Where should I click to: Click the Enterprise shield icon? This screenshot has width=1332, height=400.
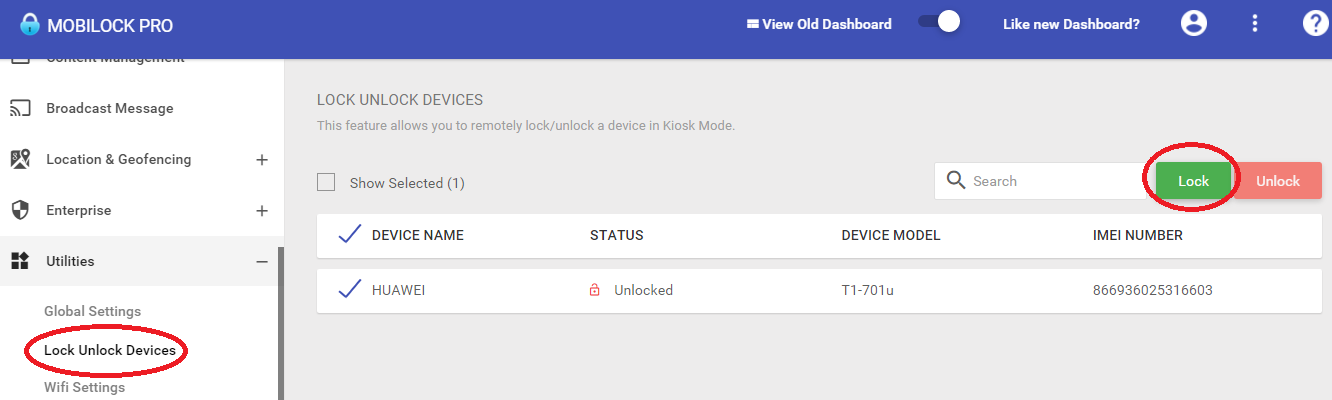coord(20,210)
